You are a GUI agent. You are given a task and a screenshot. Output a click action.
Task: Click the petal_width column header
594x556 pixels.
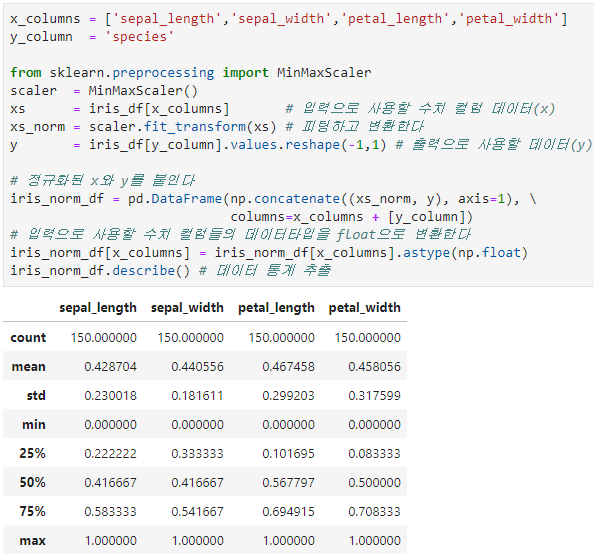(x=364, y=308)
